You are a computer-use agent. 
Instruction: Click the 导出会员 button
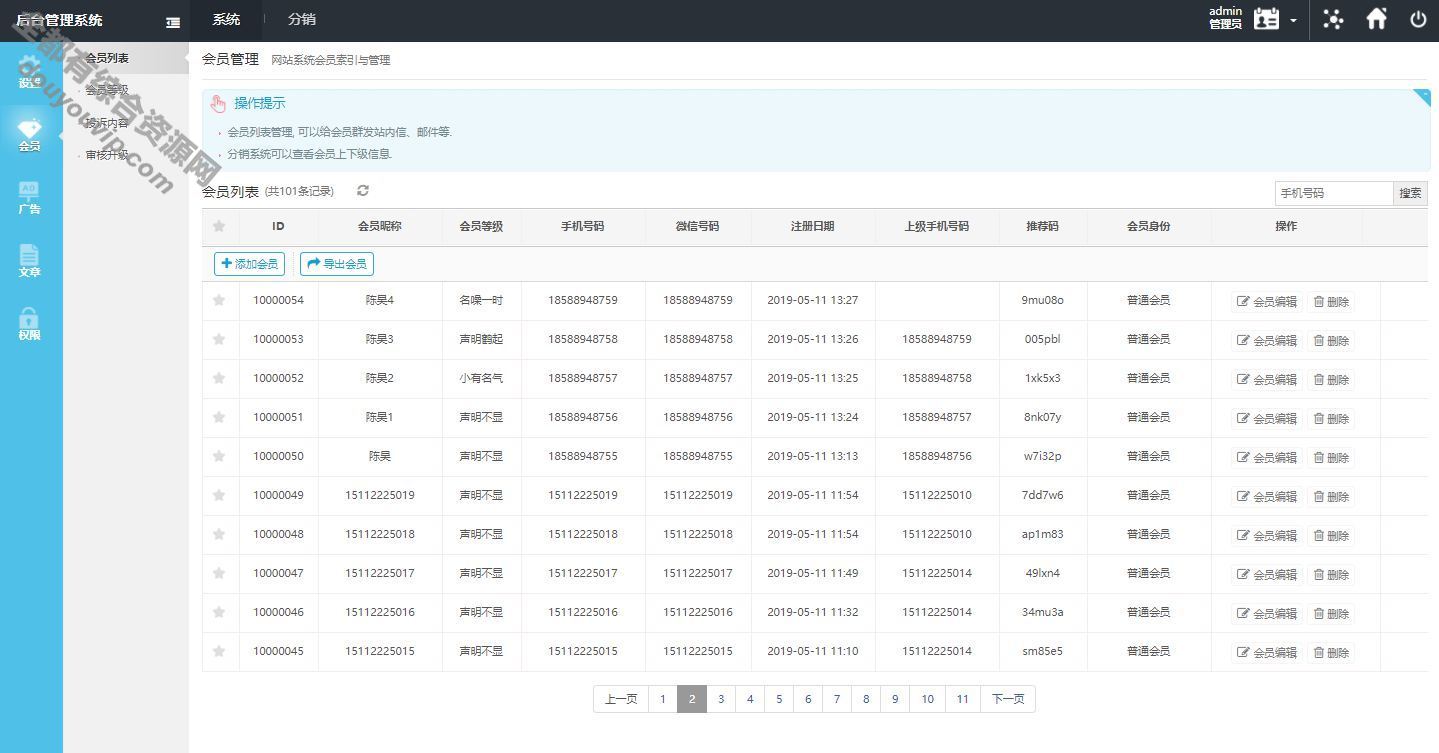pos(337,264)
